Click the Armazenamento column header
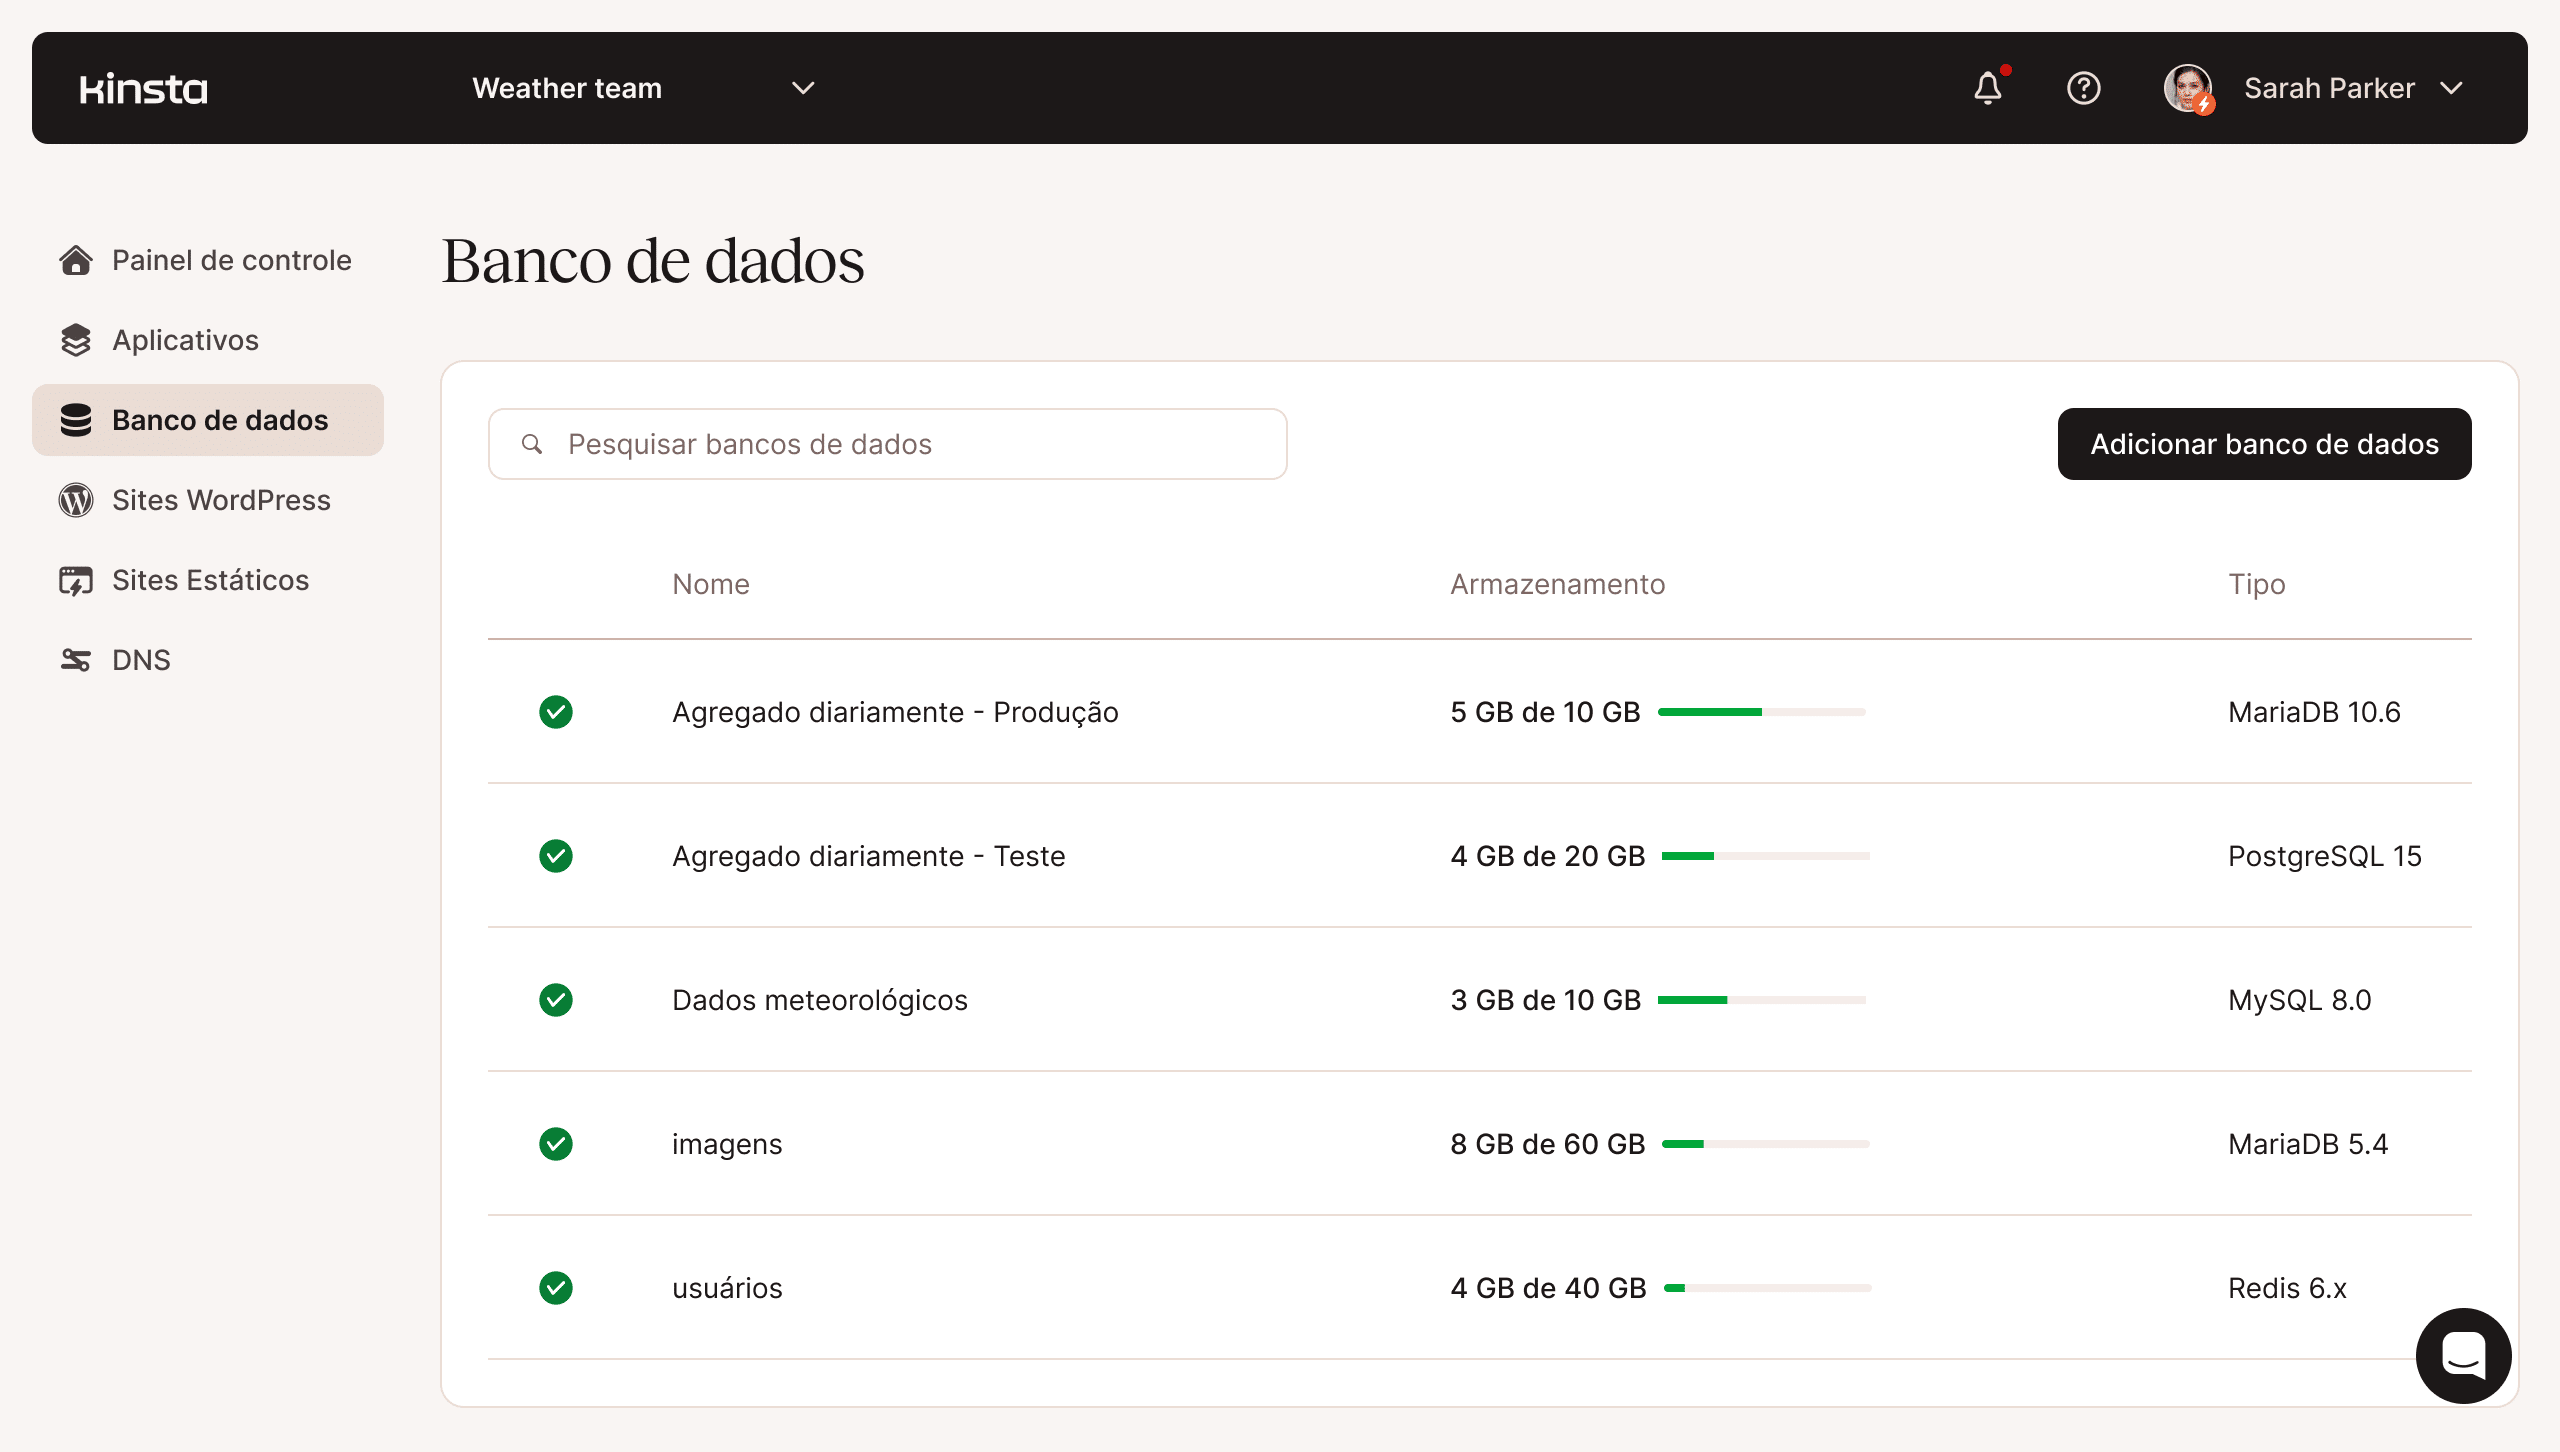Image resolution: width=2560 pixels, height=1452 pixels. 1558,584
